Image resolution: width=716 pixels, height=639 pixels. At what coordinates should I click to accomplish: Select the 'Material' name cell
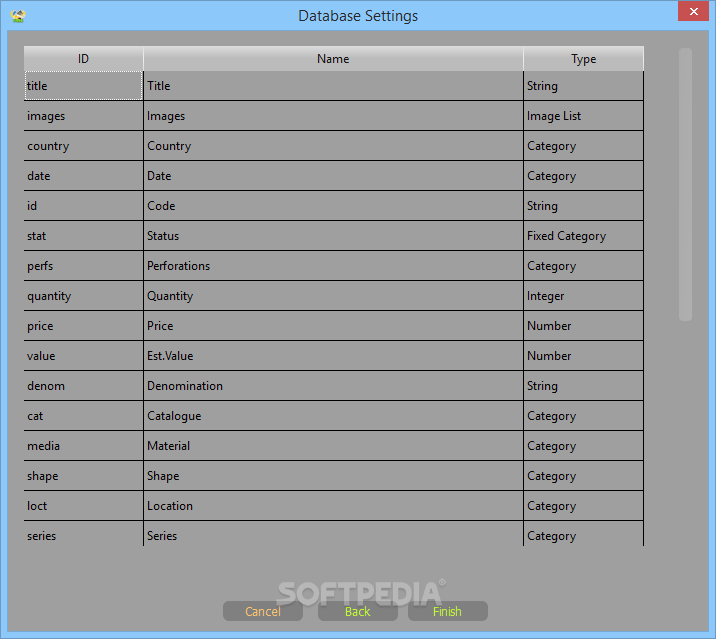pyautogui.click(x=333, y=446)
